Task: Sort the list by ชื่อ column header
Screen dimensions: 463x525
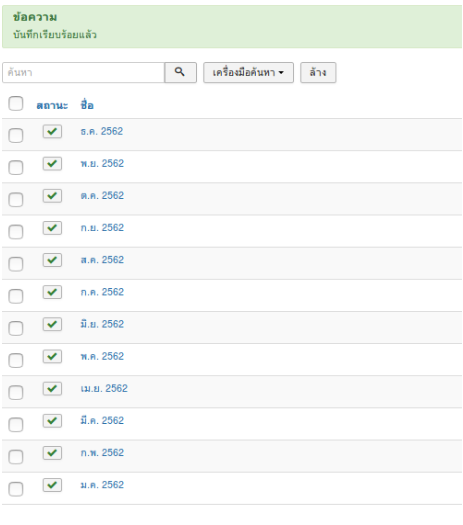Action: tap(87, 105)
